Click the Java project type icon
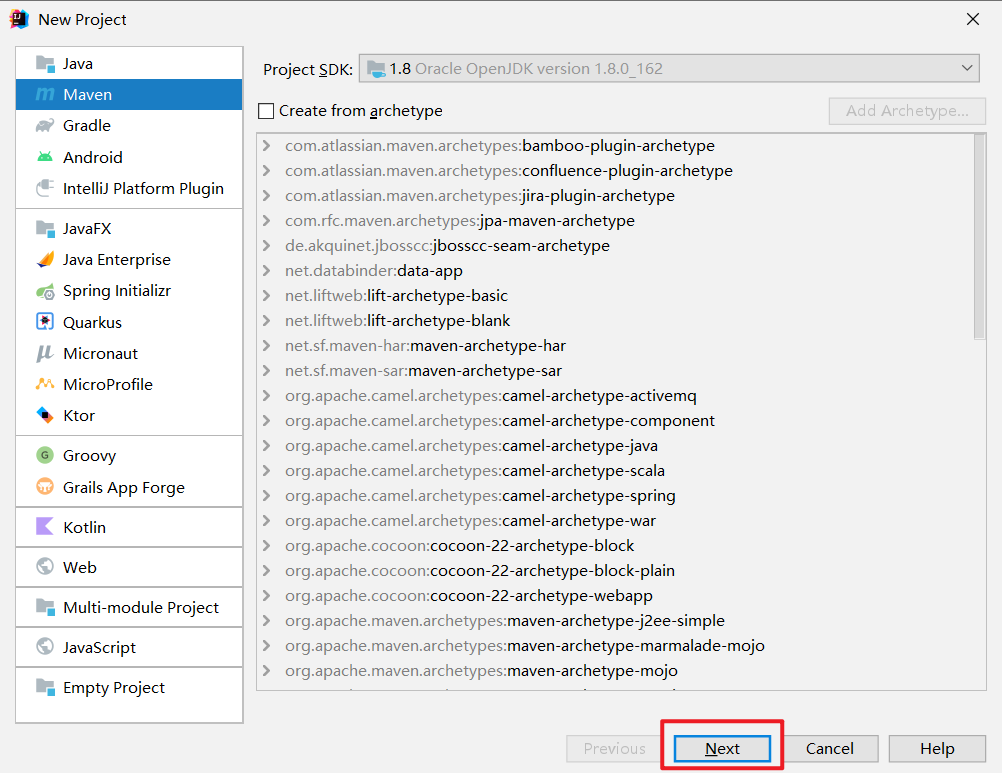Image resolution: width=1002 pixels, height=773 pixels. (45, 64)
